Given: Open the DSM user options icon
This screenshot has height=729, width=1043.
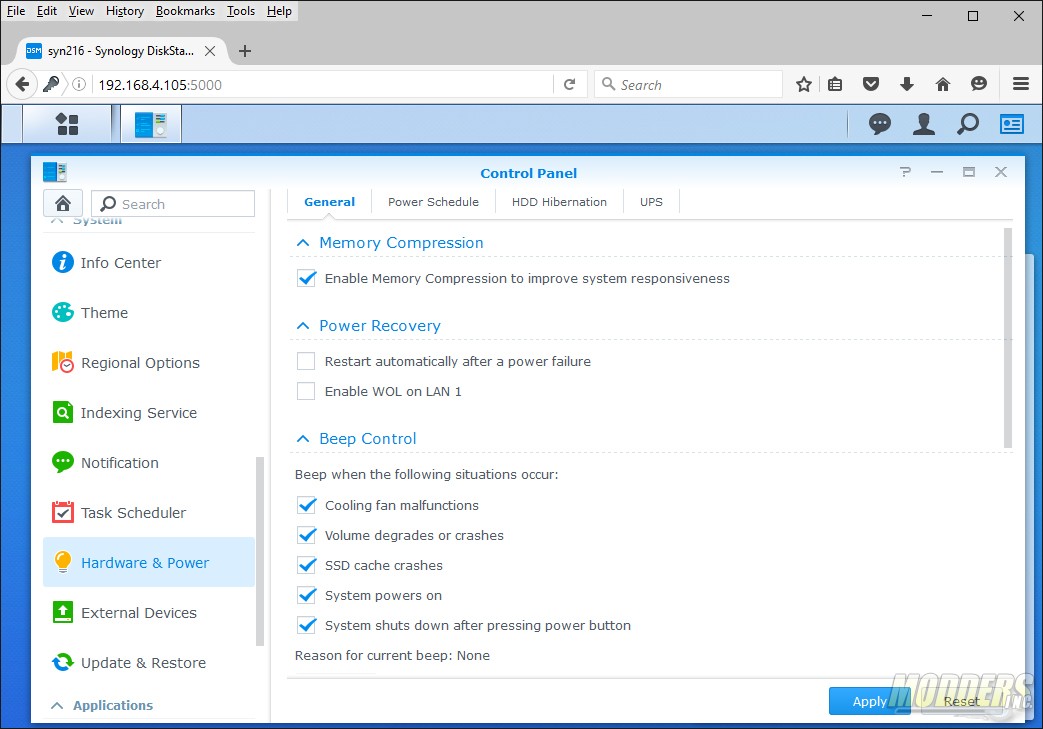Looking at the screenshot, I should (x=923, y=124).
